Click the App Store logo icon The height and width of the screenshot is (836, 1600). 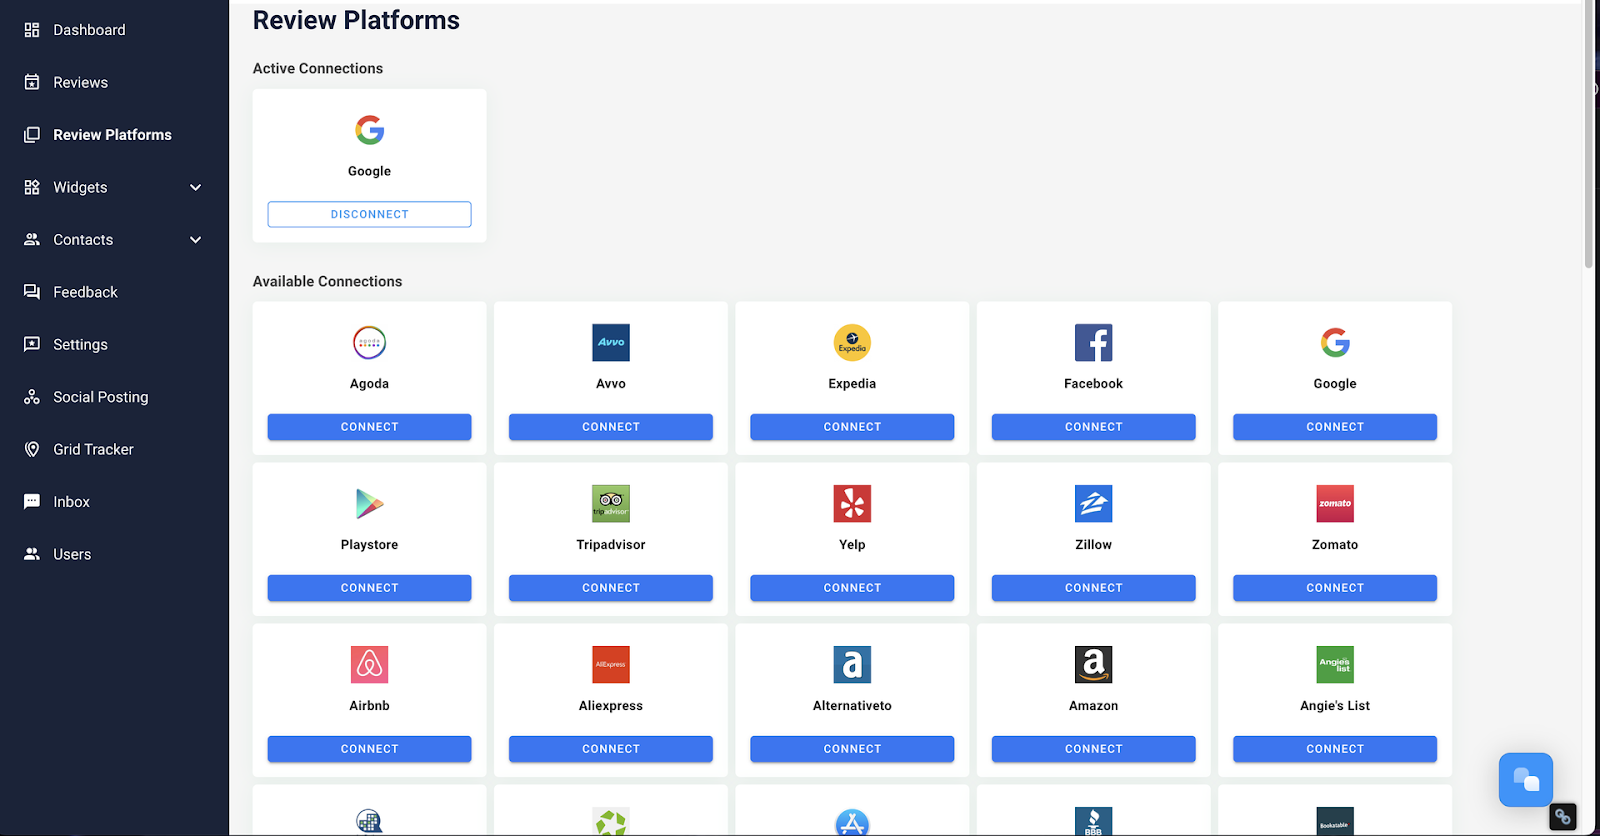(852, 822)
